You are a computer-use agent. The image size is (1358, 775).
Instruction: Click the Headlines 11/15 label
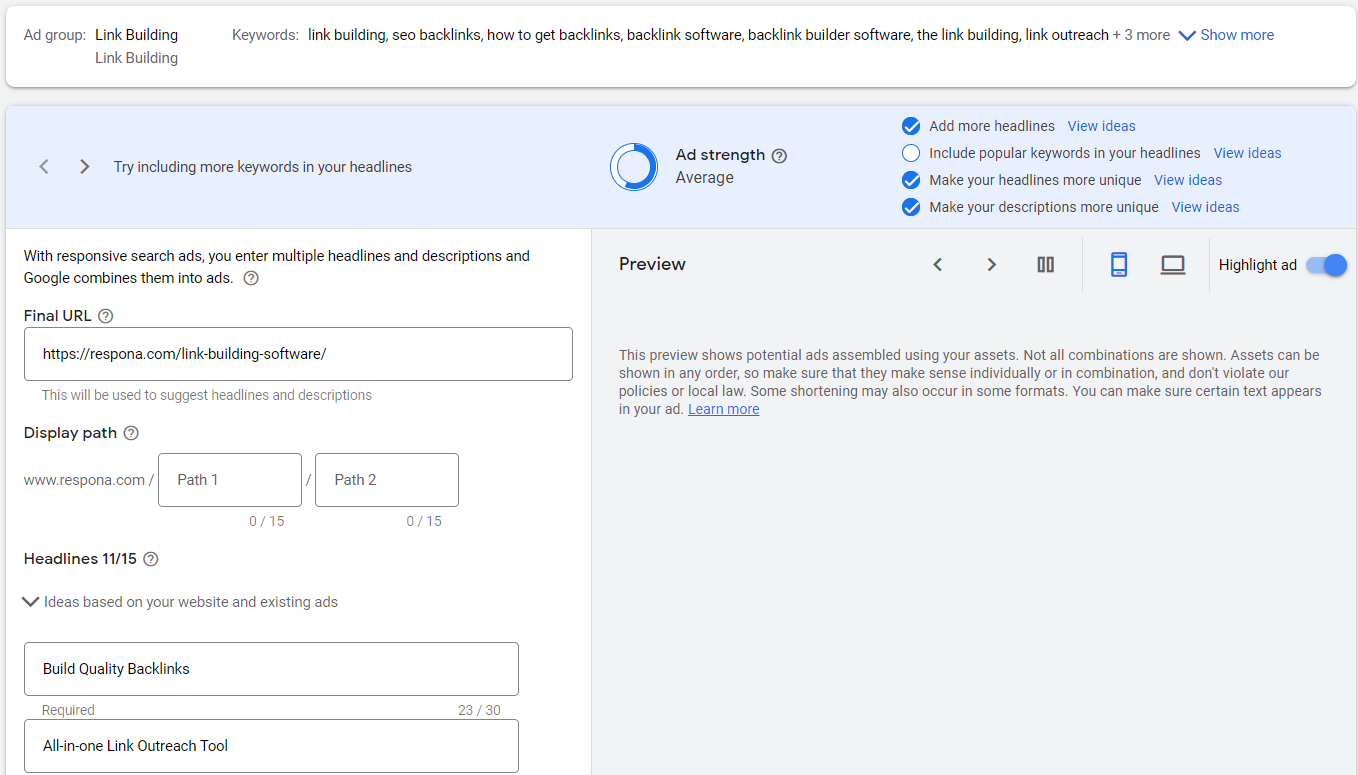point(80,559)
